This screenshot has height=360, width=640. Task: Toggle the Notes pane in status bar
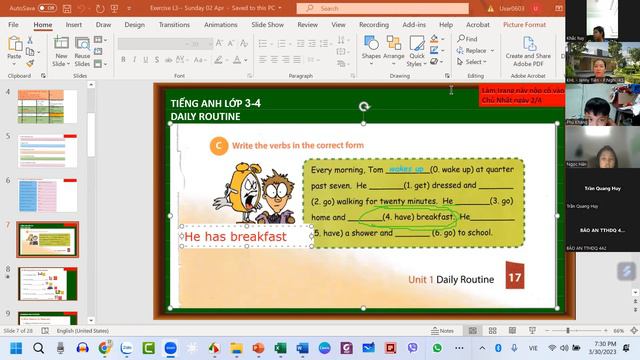pos(442,331)
